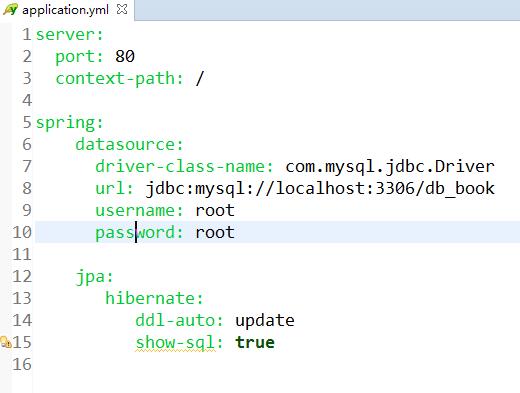Click the 'ddl-auto:' key
The height and width of the screenshot is (393, 520).
coord(179,320)
